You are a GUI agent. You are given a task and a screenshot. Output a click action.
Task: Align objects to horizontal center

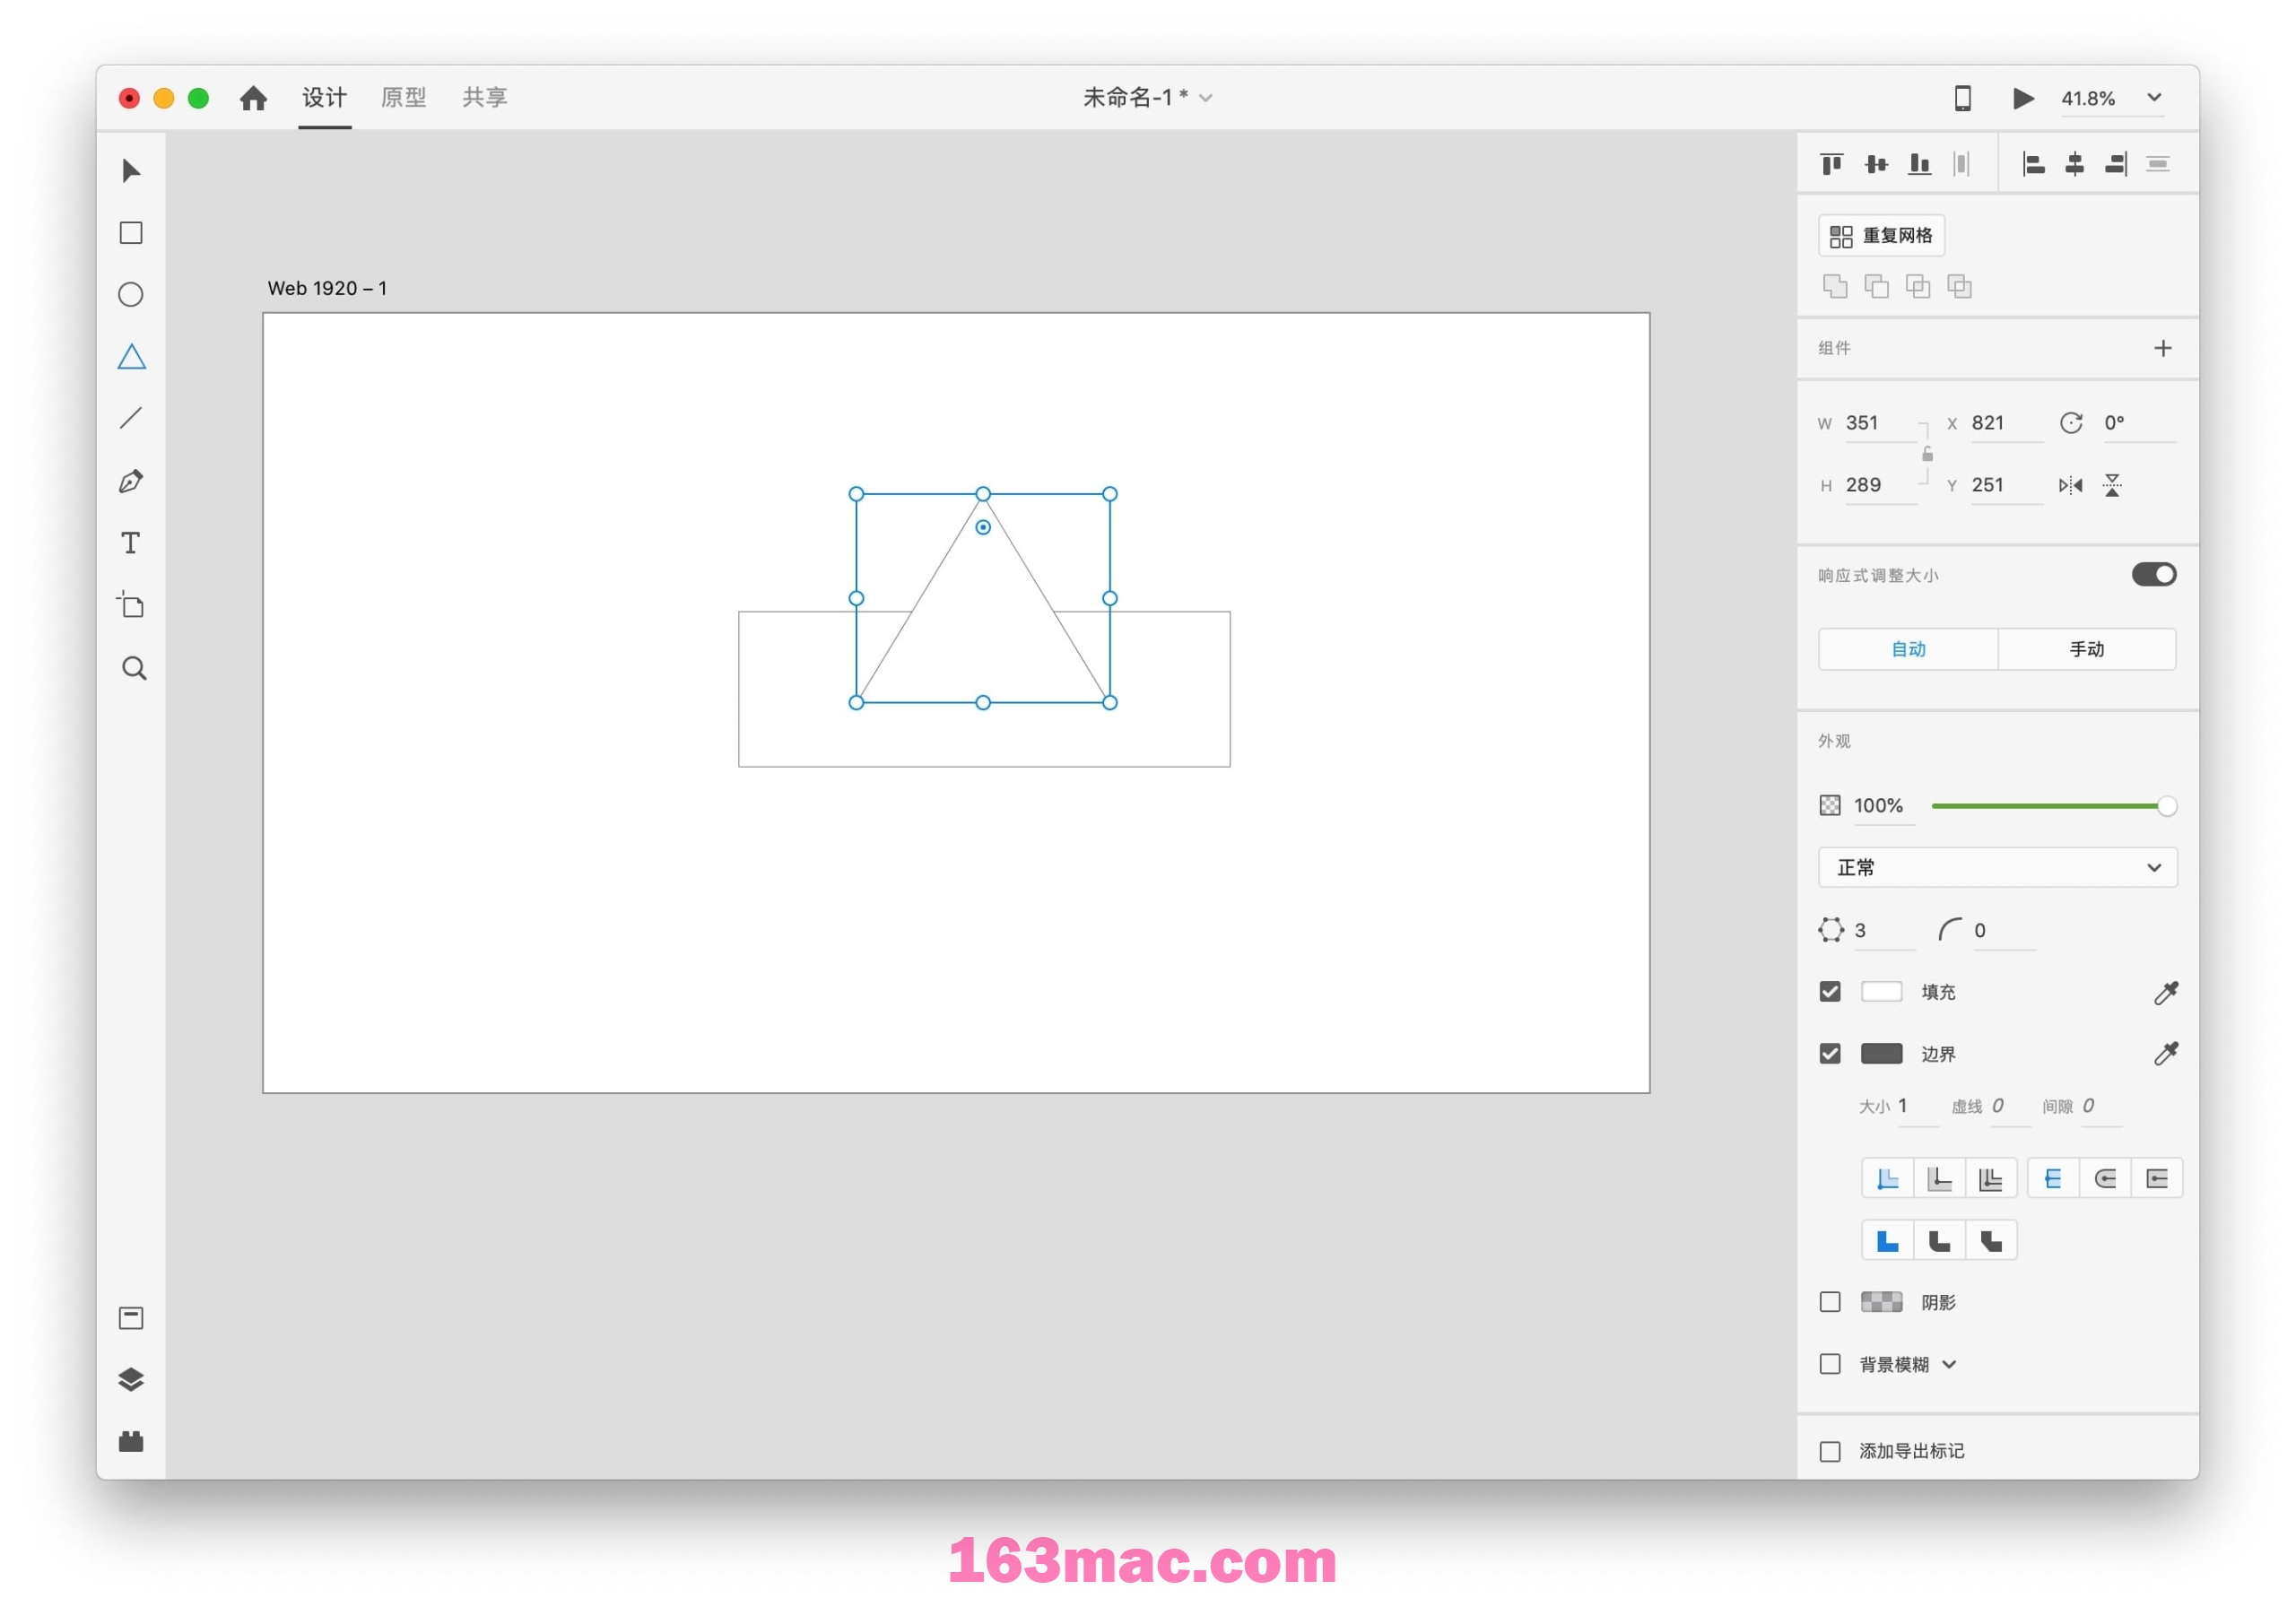point(2075,164)
